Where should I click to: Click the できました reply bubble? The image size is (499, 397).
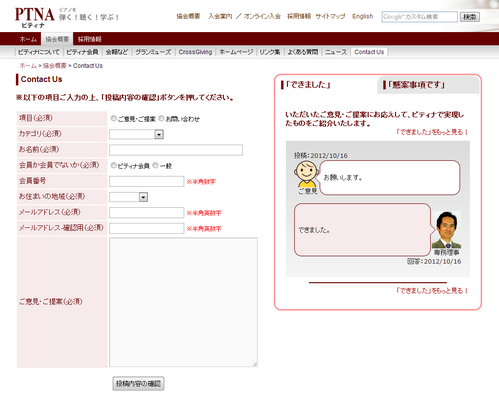[x=362, y=230]
